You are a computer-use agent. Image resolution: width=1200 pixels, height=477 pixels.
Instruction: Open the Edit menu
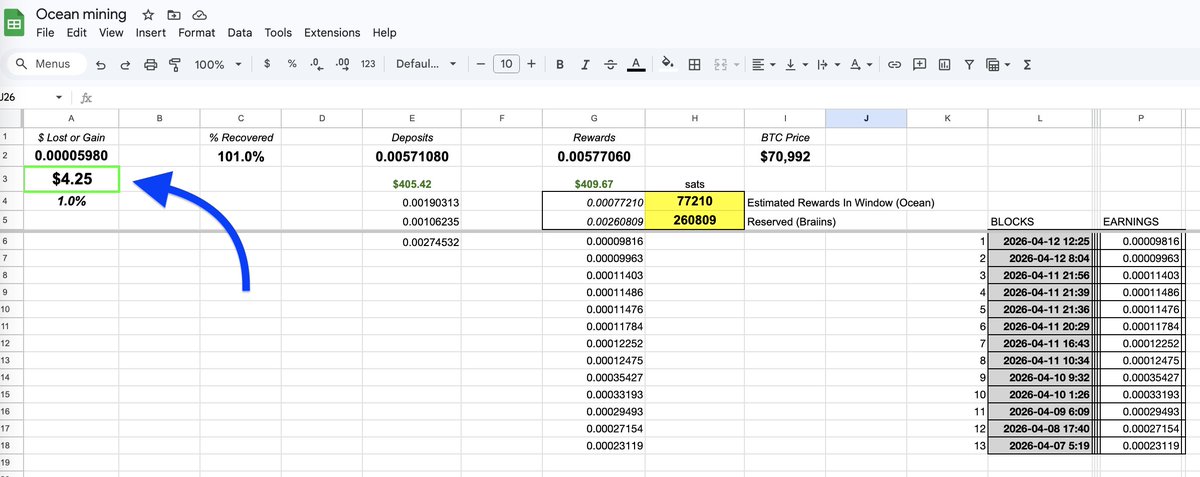pyautogui.click(x=77, y=33)
